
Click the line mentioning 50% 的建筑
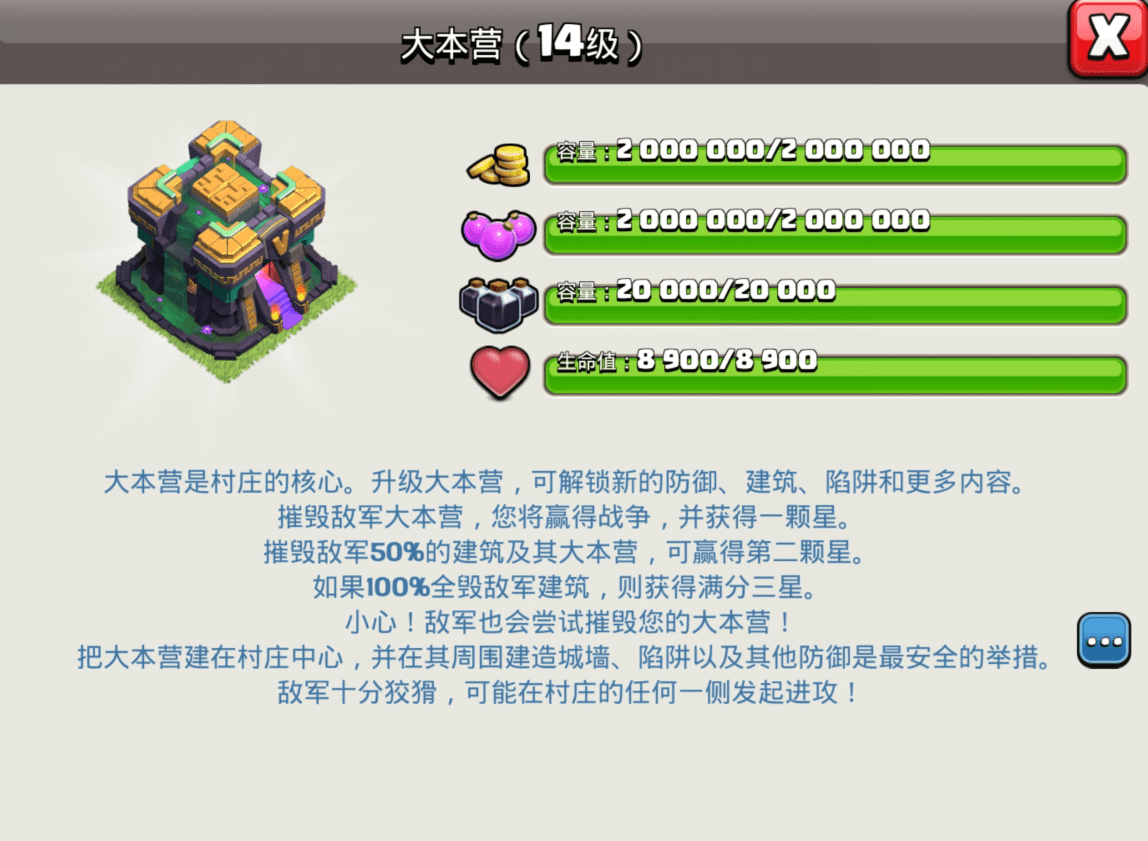pos(564,552)
